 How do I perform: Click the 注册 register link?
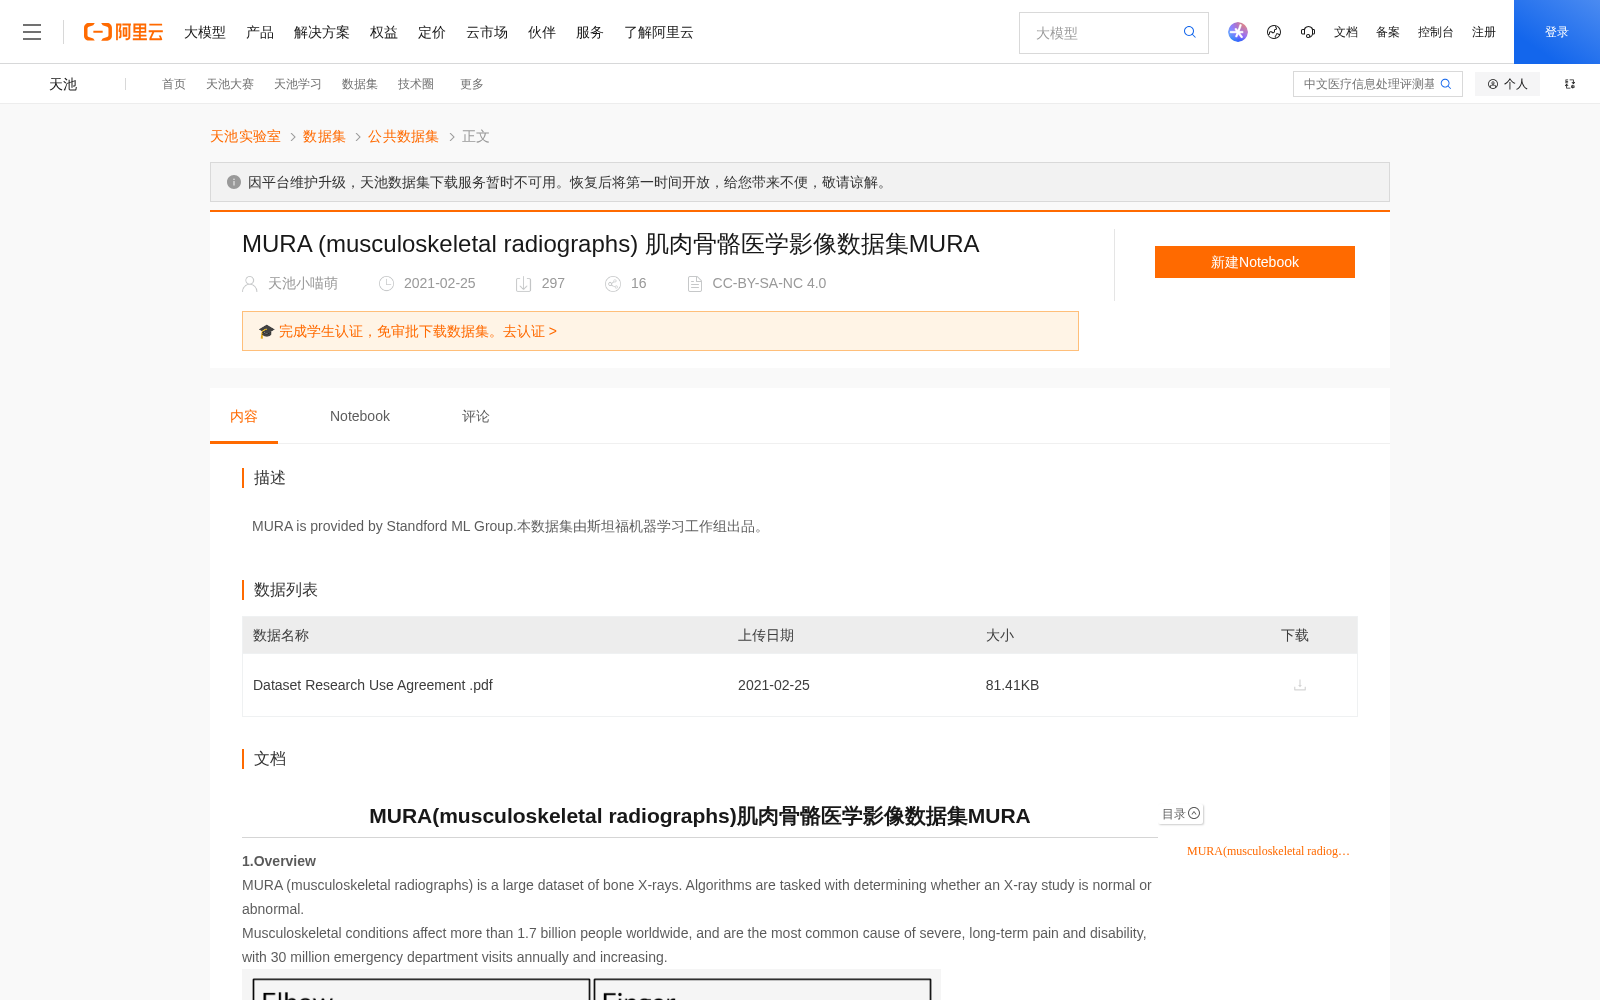click(1484, 32)
